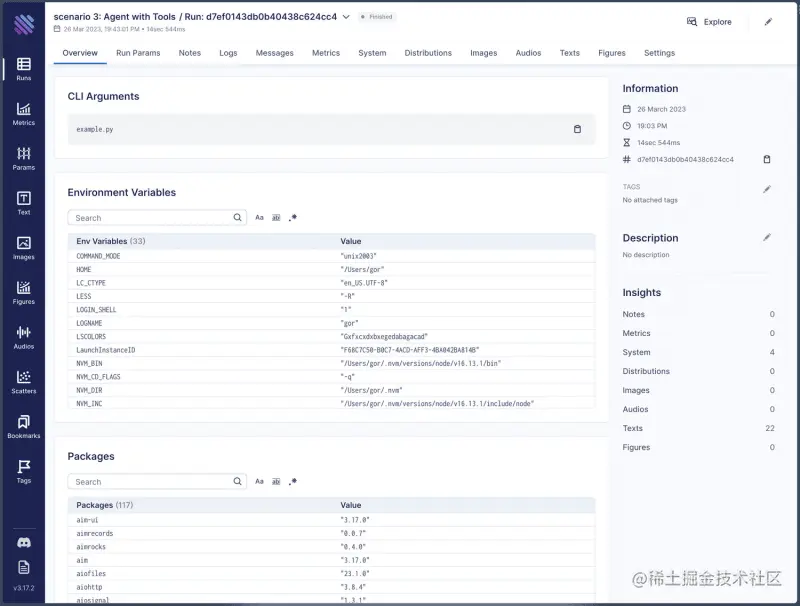This screenshot has width=800, height=606.
Task: Select the aimrecords package row
Action: 331,533
